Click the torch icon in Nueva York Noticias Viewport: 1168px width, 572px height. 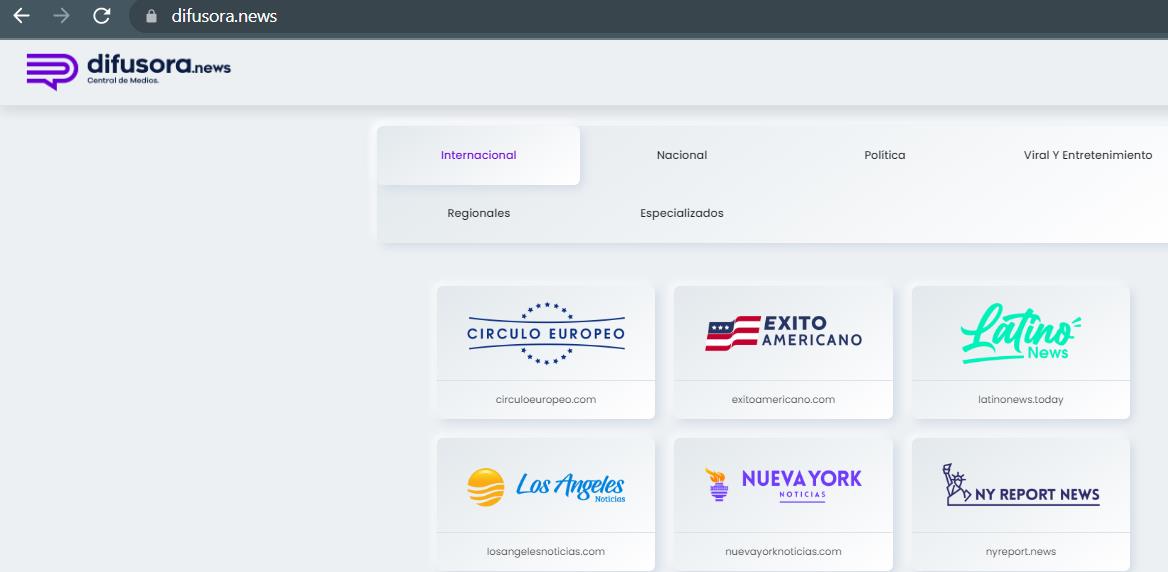pos(717,485)
